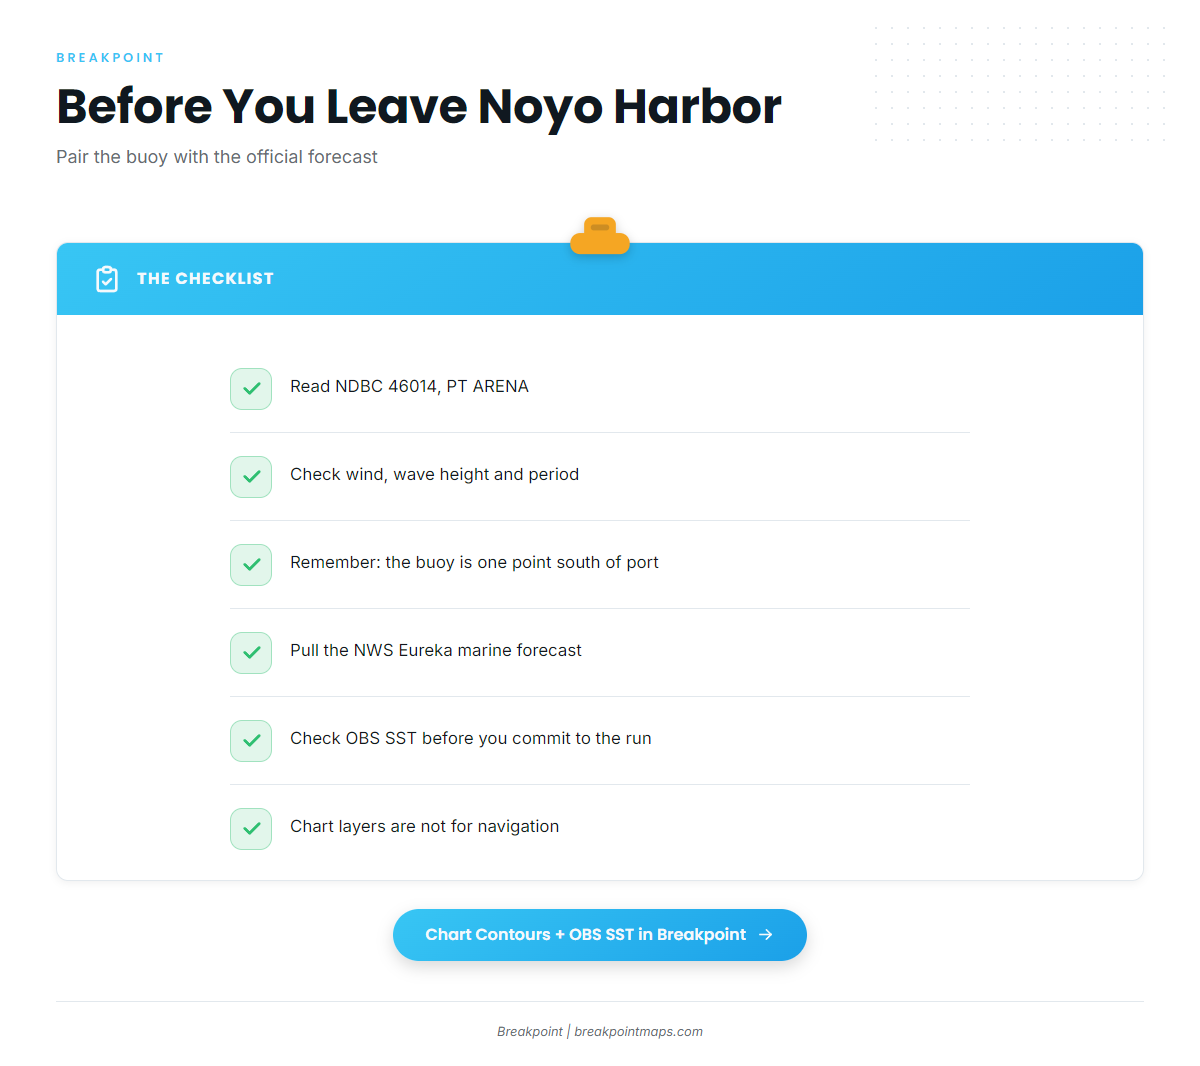Click the arrow icon in the Chart Contours button
This screenshot has width=1200, height=1066.
[x=766, y=935]
